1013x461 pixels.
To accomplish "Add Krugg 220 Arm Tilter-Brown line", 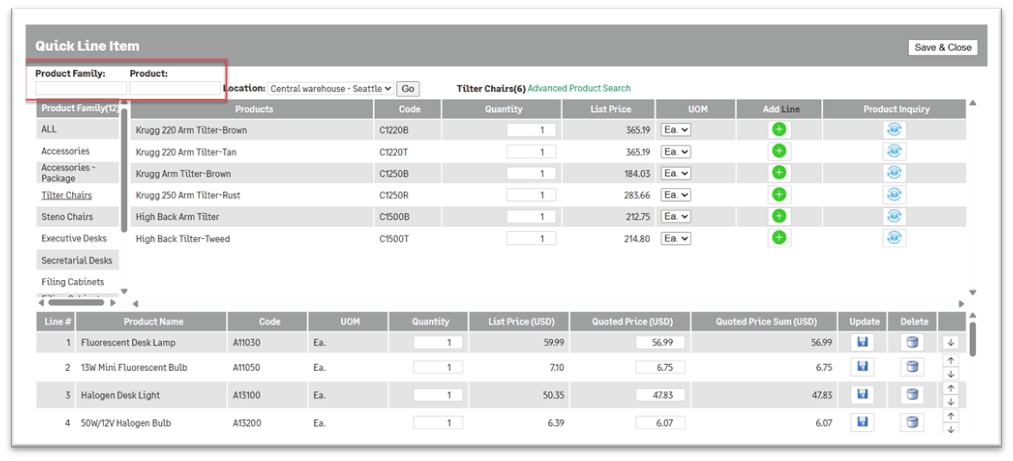I will [x=779, y=130].
